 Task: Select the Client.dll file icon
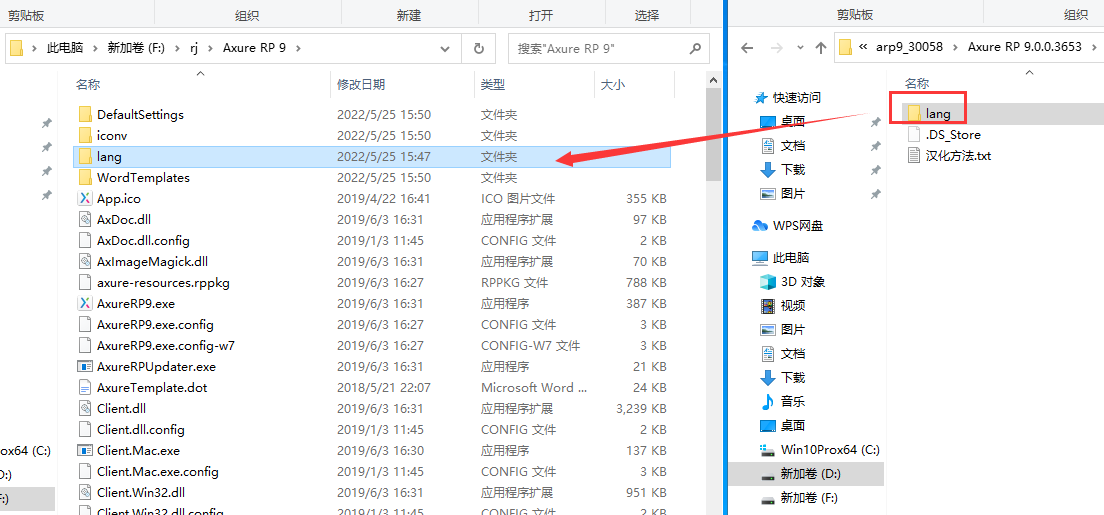coord(85,408)
